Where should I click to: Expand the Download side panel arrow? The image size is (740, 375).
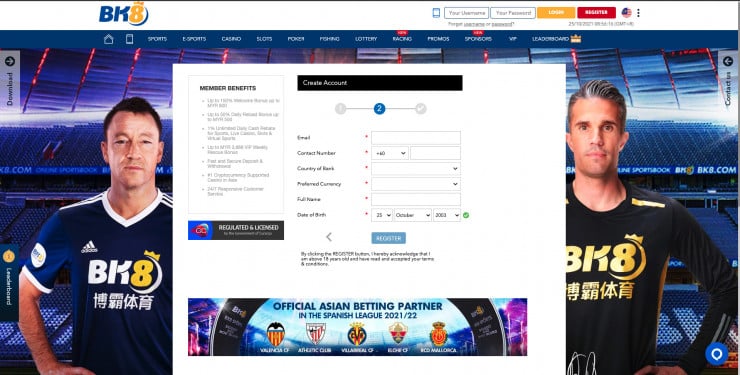coord(10,61)
